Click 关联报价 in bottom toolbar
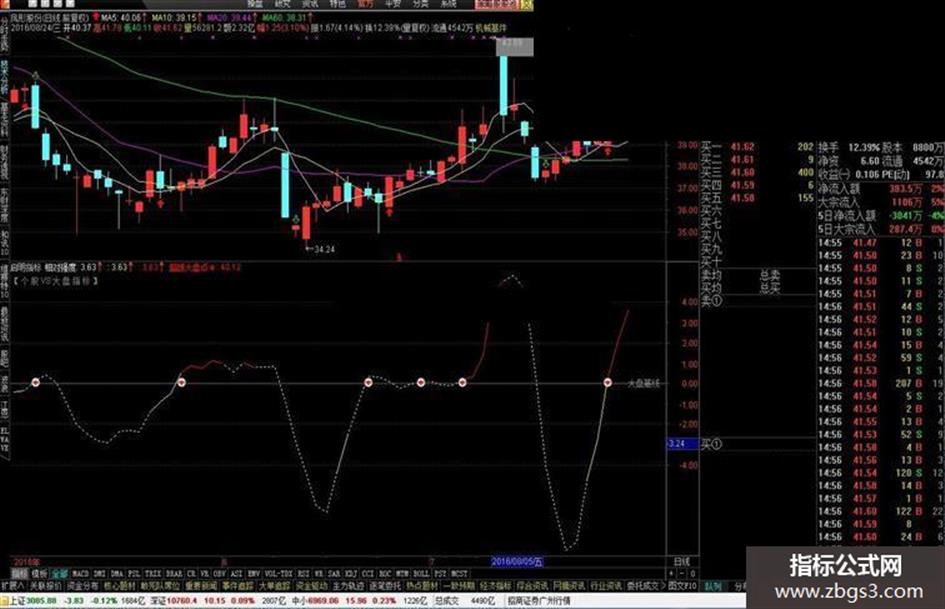The width and height of the screenshot is (945, 609). (45, 585)
